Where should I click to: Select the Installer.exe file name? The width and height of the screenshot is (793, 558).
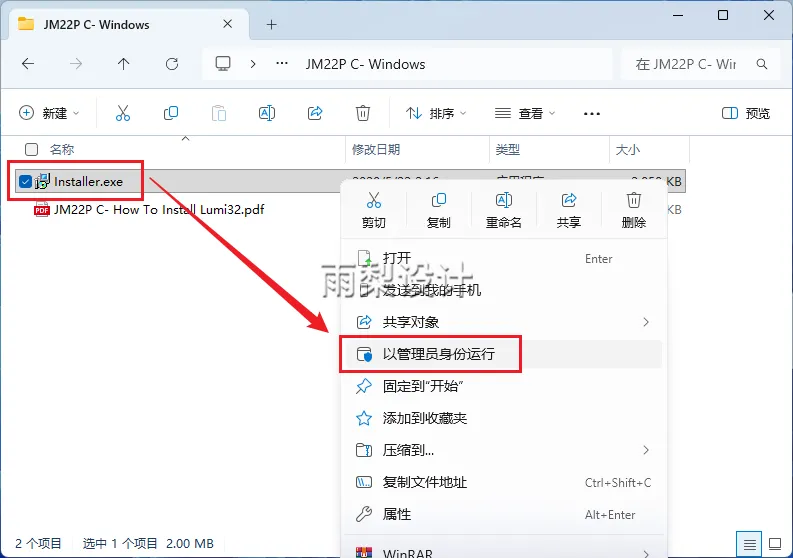point(89,182)
